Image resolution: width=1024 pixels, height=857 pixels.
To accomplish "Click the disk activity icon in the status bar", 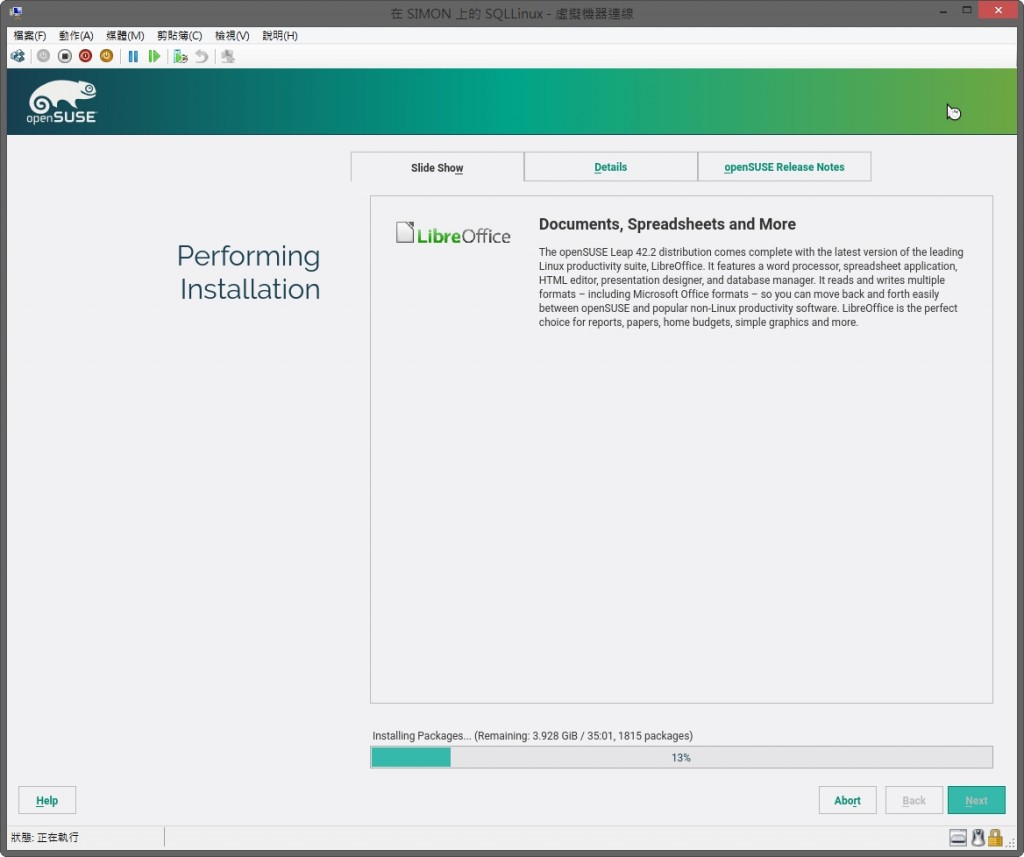I will pyautogui.click(x=957, y=837).
